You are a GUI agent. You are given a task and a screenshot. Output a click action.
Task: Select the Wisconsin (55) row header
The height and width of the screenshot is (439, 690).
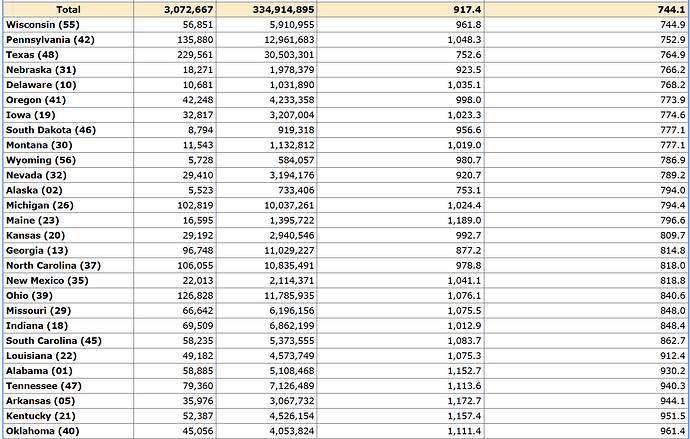coord(43,24)
